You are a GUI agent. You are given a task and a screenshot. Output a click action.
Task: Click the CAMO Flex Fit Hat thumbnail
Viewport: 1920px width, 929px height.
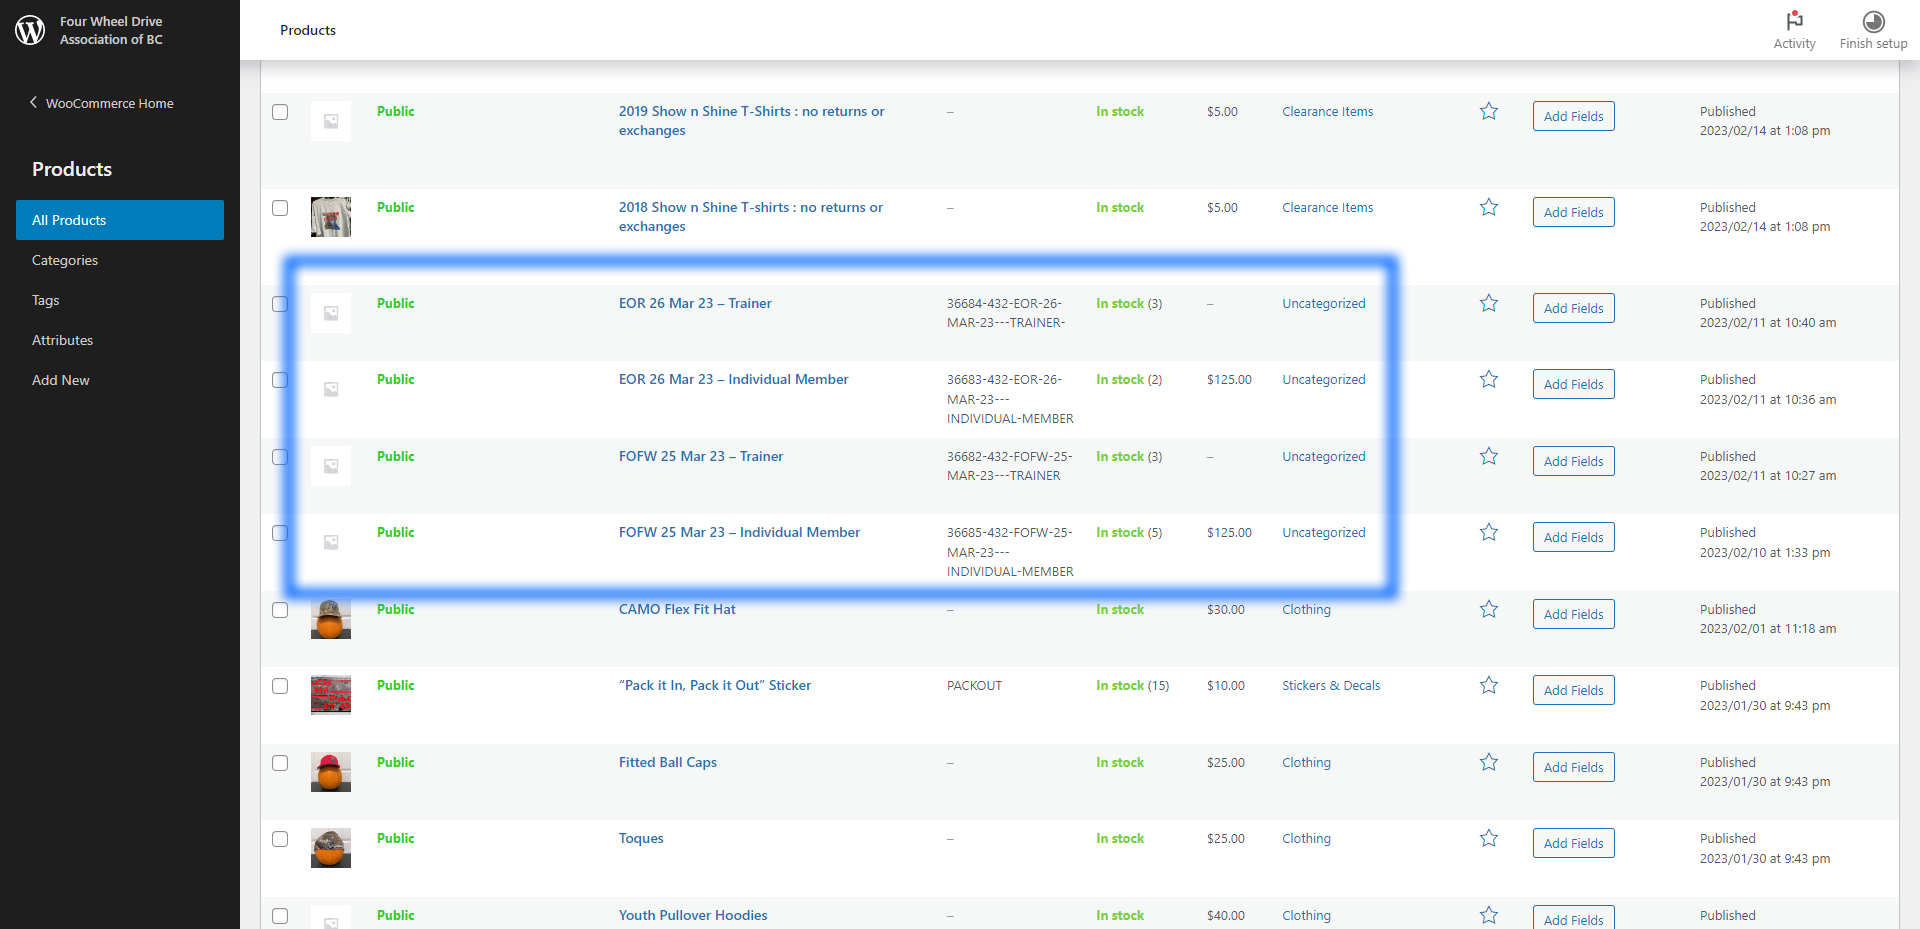click(331, 619)
